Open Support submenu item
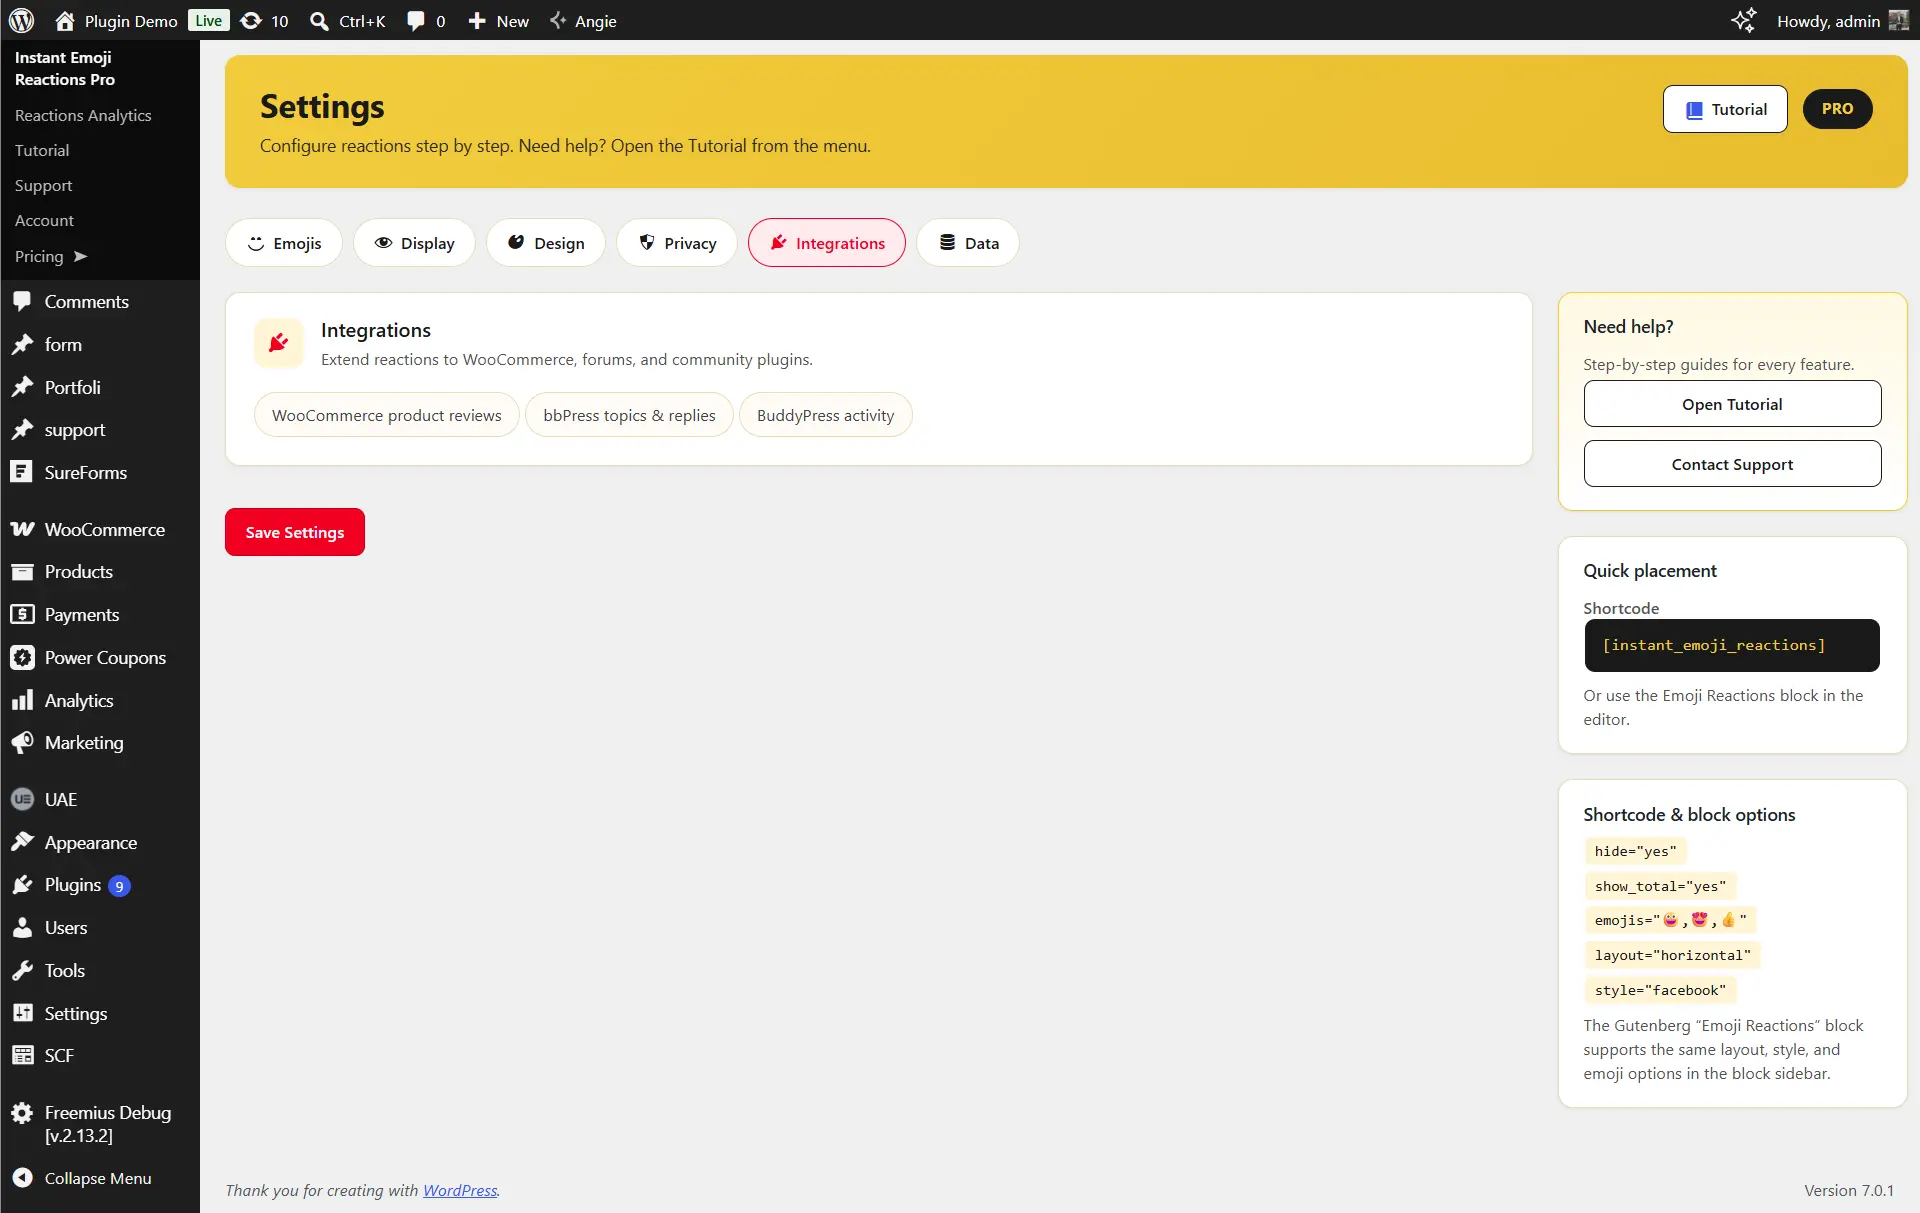 click(x=43, y=185)
